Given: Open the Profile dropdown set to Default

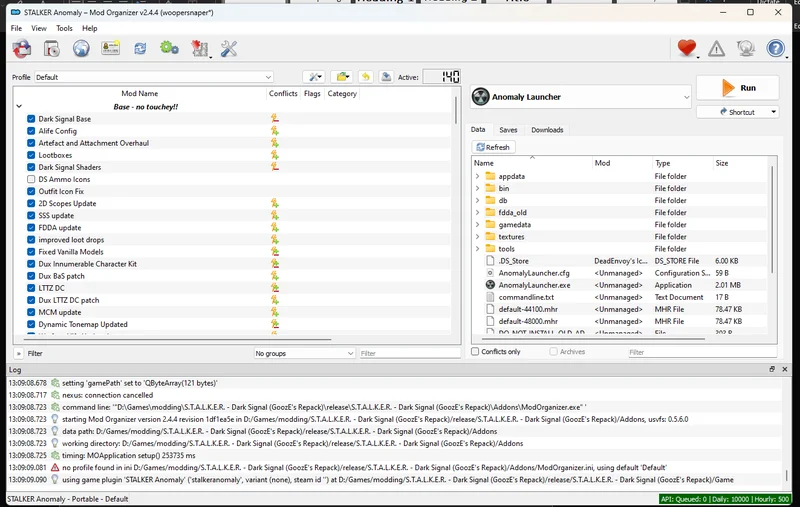Looking at the screenshot, I should pyautogui.click(x=154, y=77).
